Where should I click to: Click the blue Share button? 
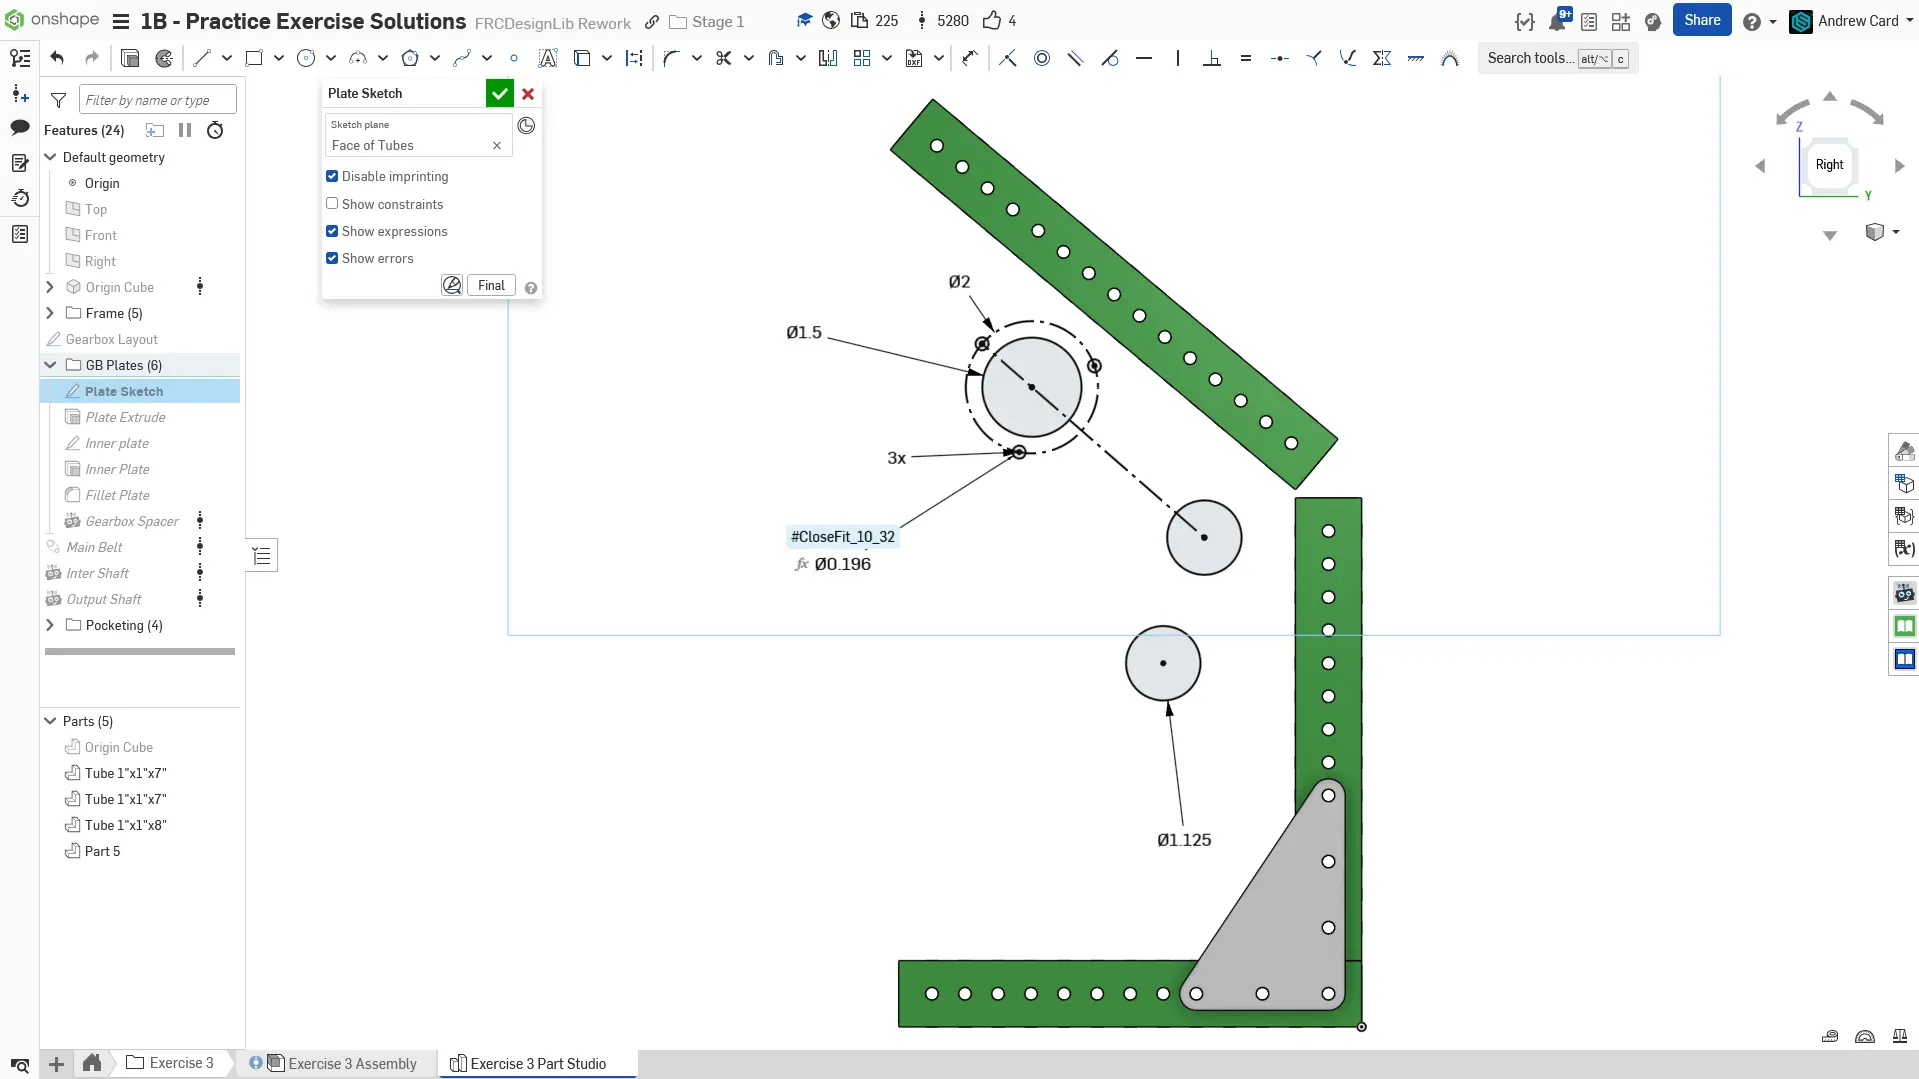(x=1701, y=20)
